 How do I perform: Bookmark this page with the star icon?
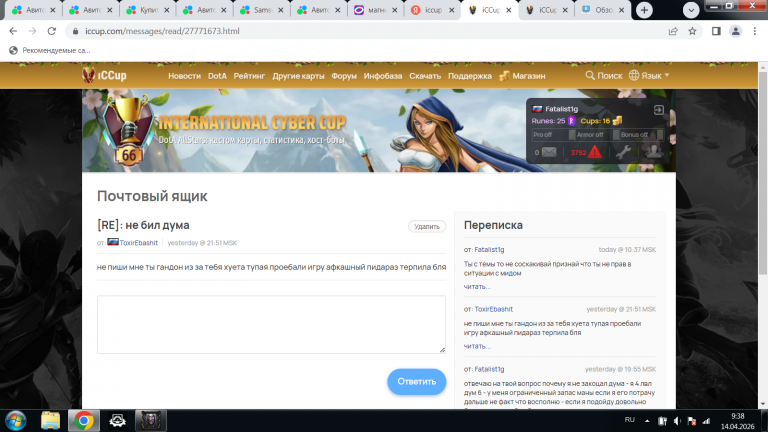pos(692,31)
